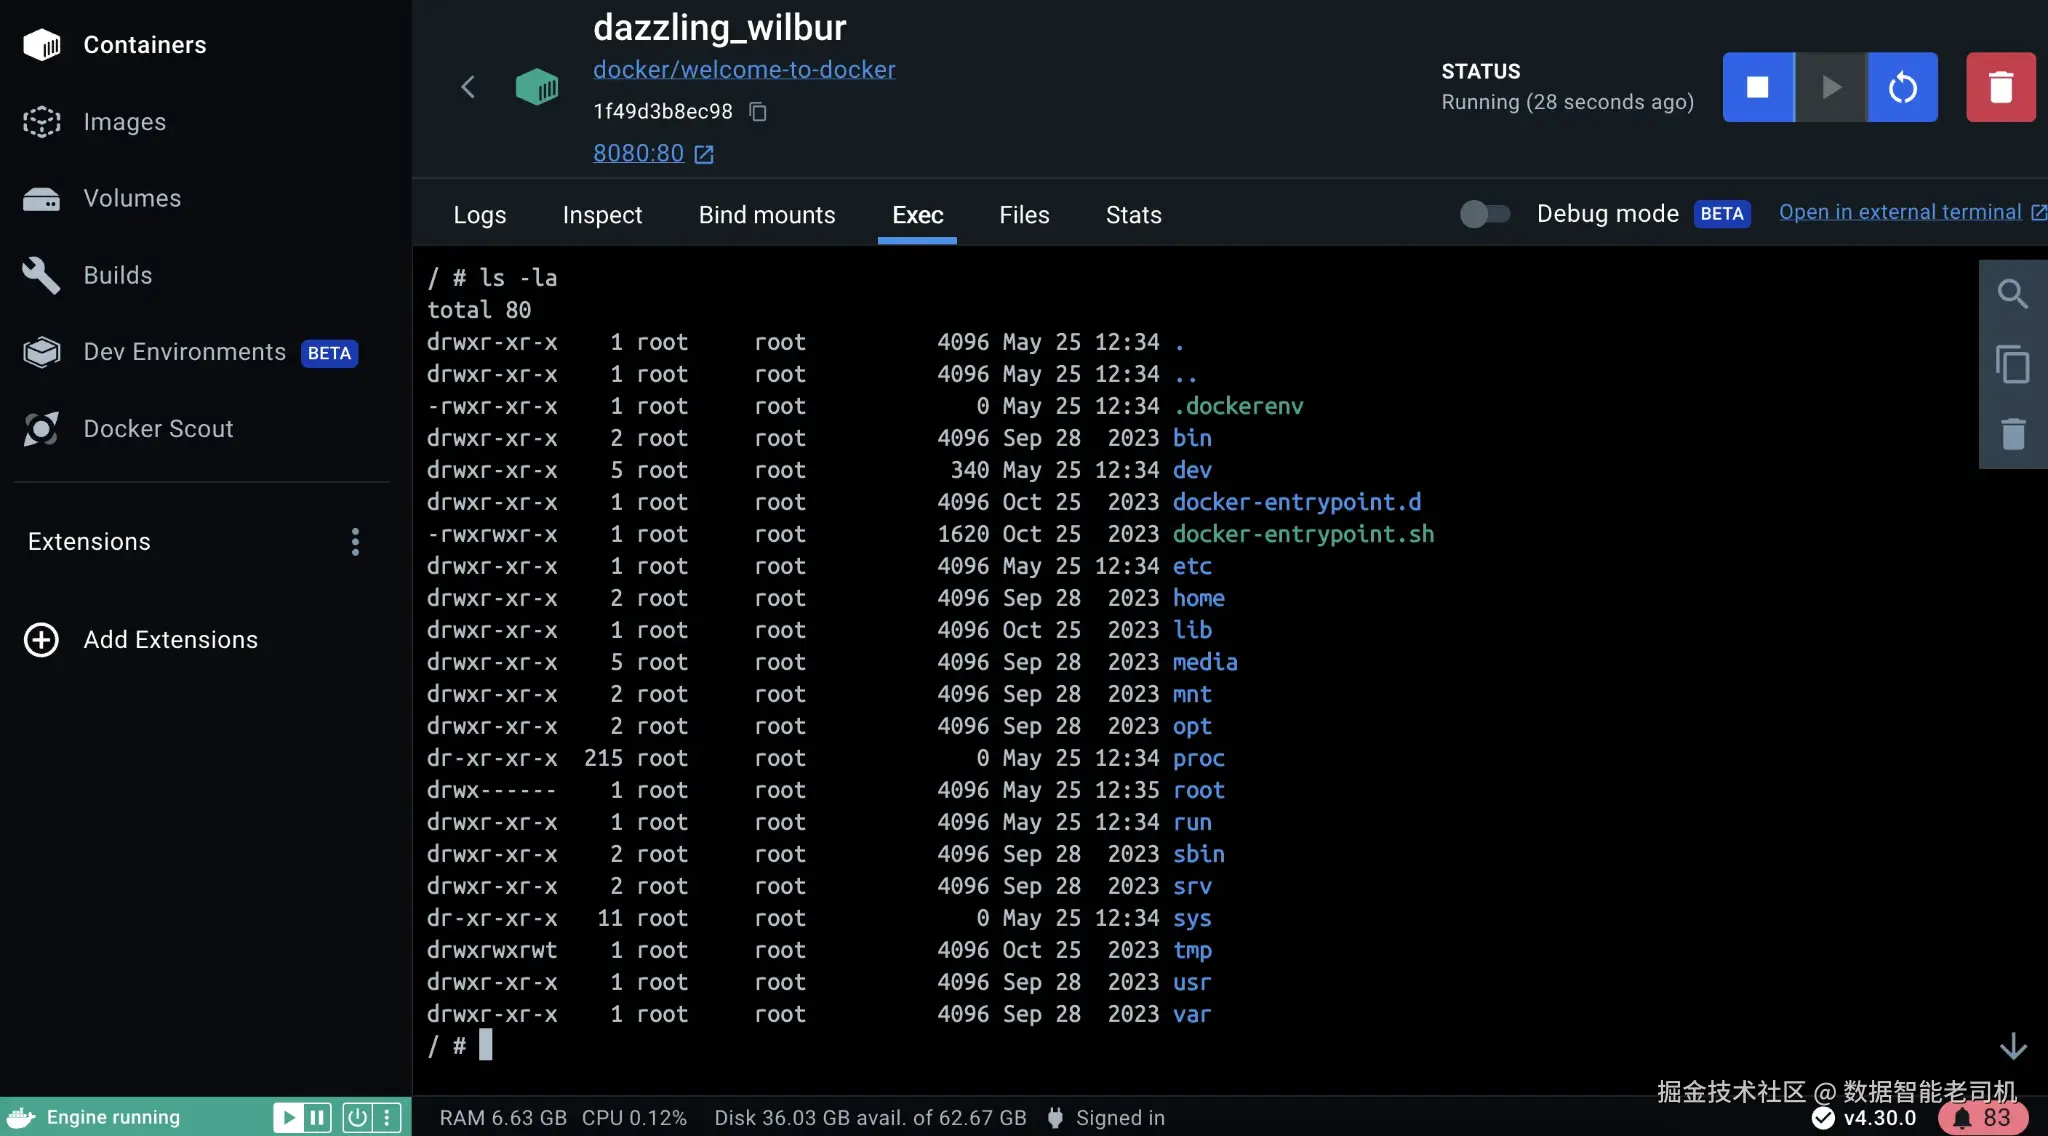Resume Docker engine with play icon

tap(288, 1117)
